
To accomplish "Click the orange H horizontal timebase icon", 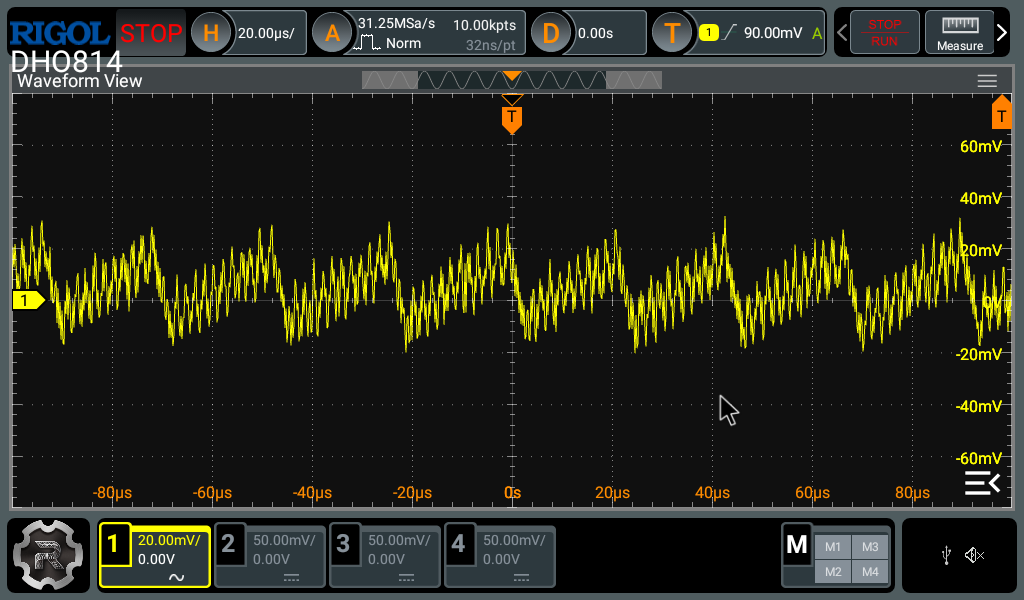I will (x=211, y=34).
